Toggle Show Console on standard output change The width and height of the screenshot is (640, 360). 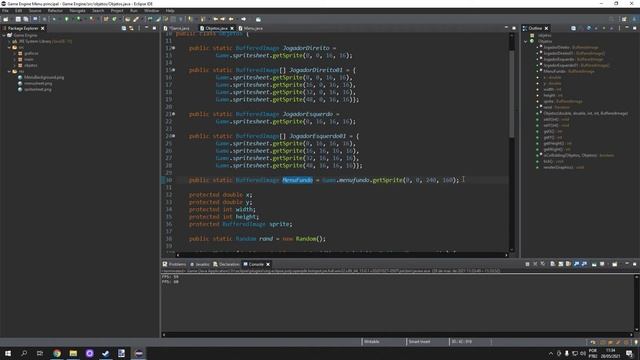tap(577, 264)
